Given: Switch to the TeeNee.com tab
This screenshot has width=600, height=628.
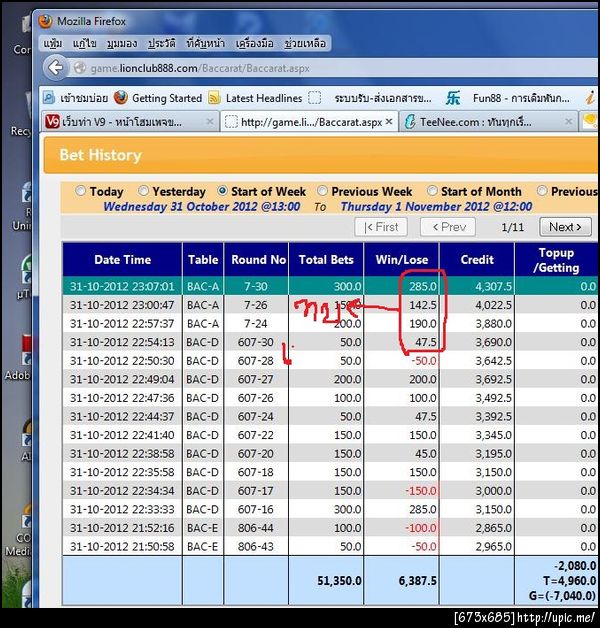Looking at the screenshot, I should pyautogui.click(x=488, y=121).
